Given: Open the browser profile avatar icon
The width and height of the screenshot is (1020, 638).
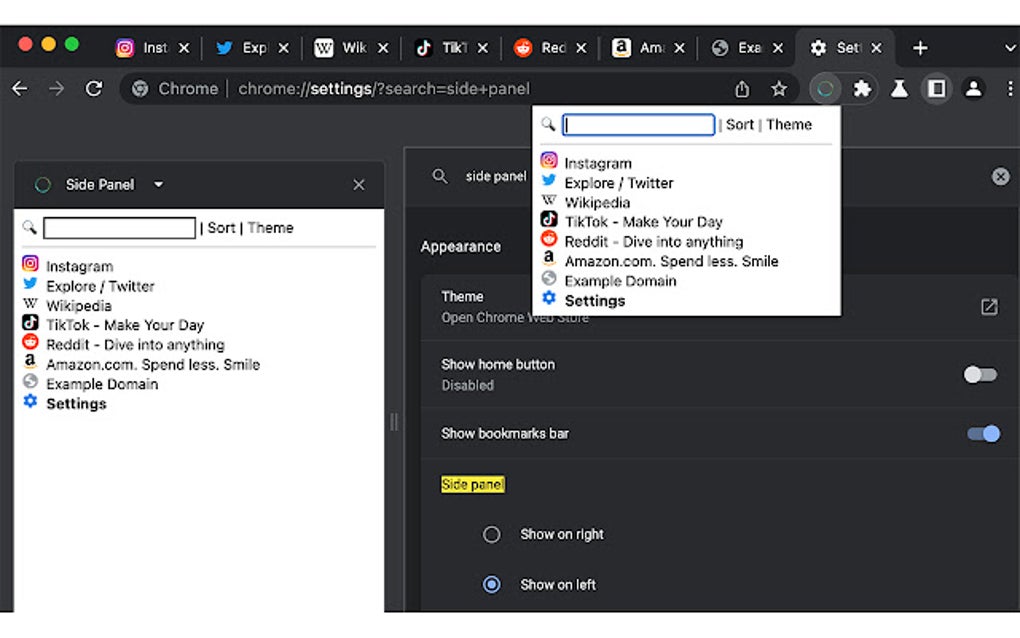Looking at the screenshot, I should (x=974, y=88).
